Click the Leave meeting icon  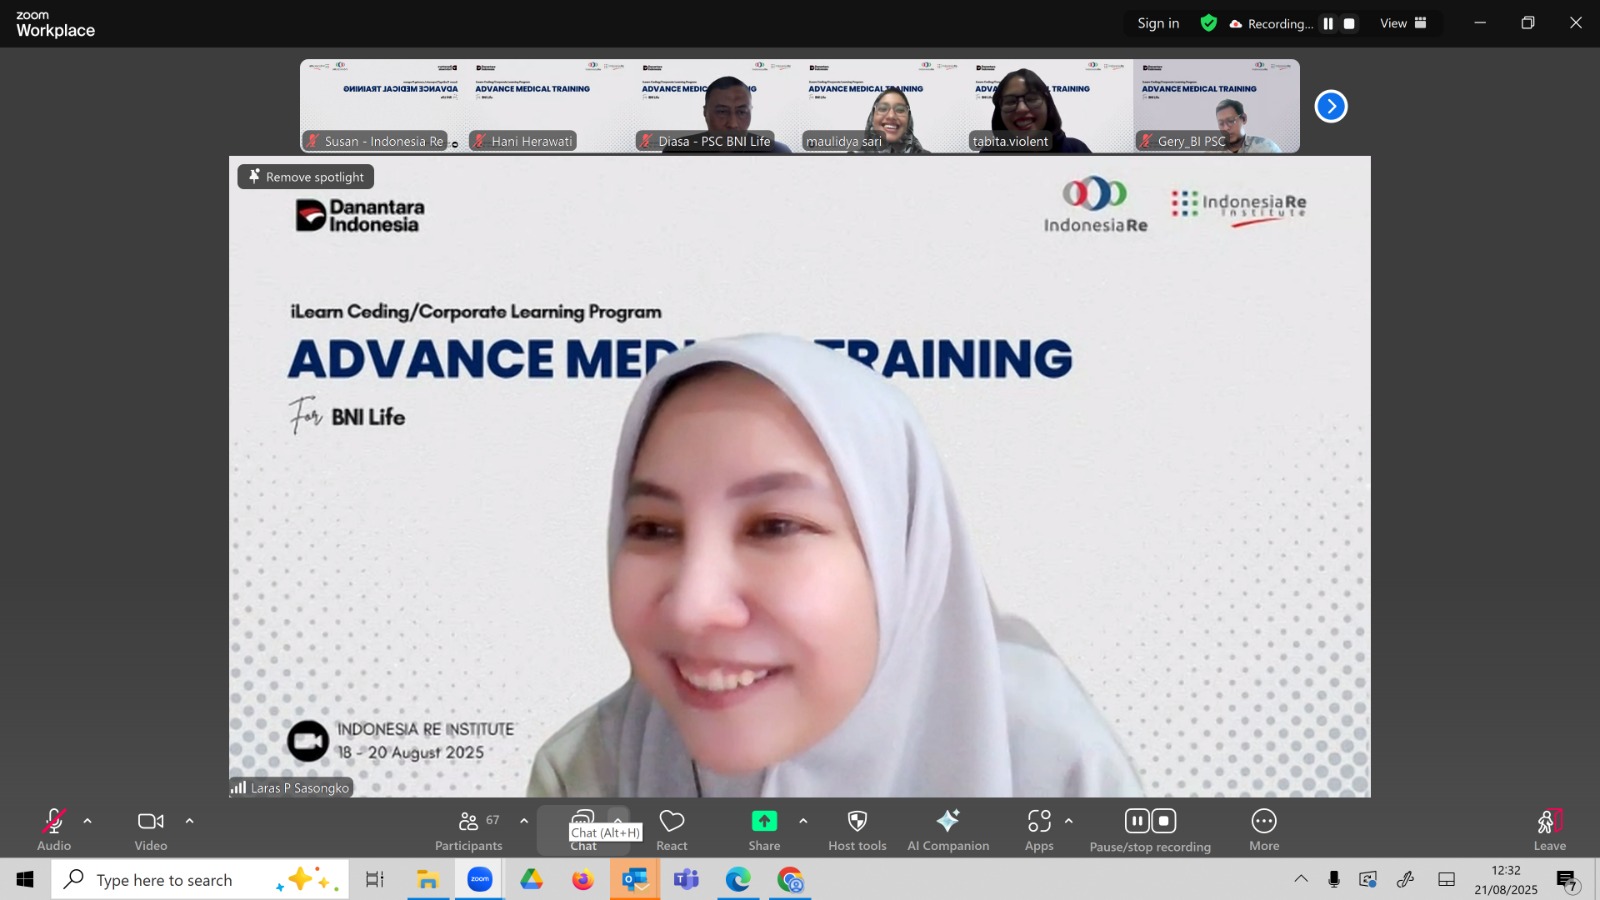pyautogui.click(x=1549, y=822)
